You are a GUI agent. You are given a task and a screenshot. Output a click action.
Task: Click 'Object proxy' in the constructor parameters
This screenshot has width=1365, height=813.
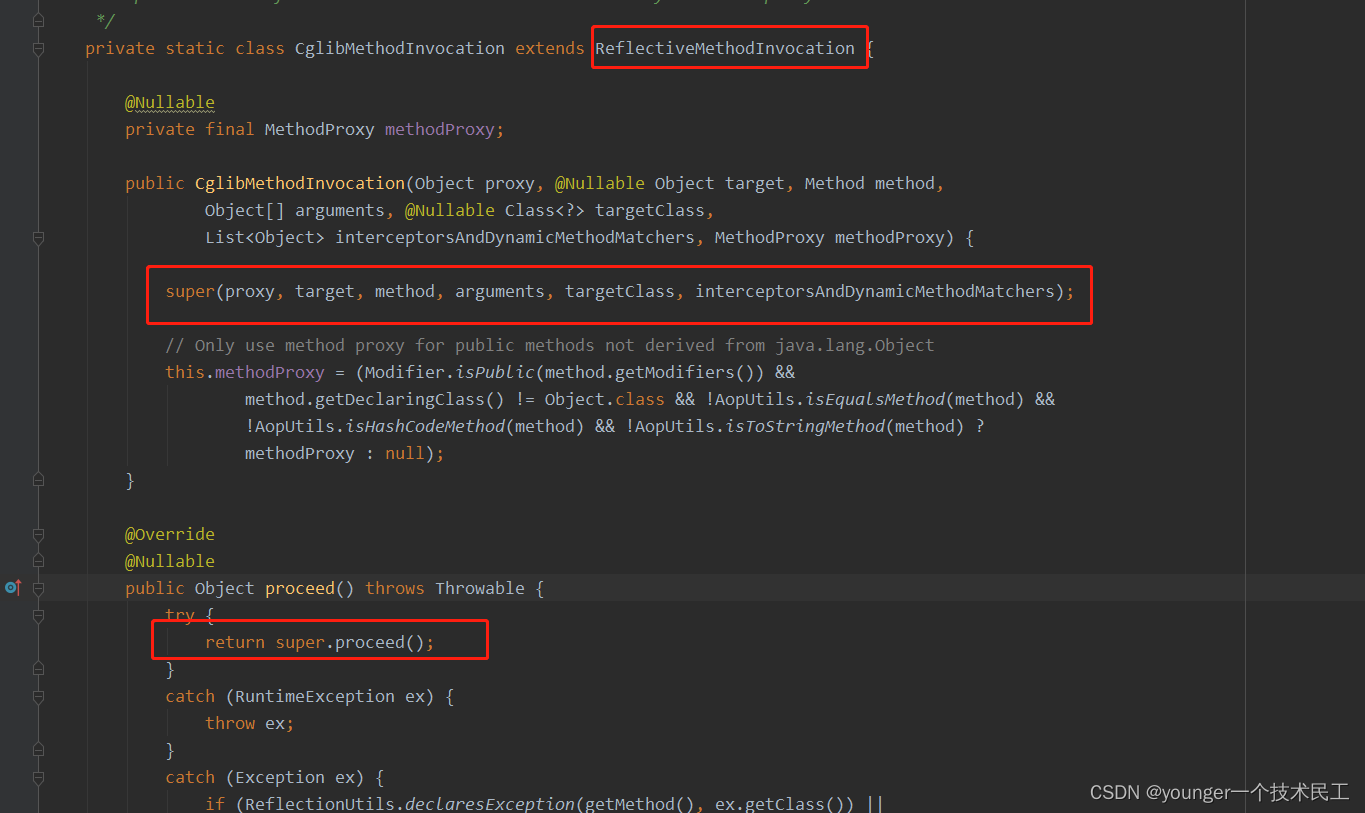tap(475, 183)
